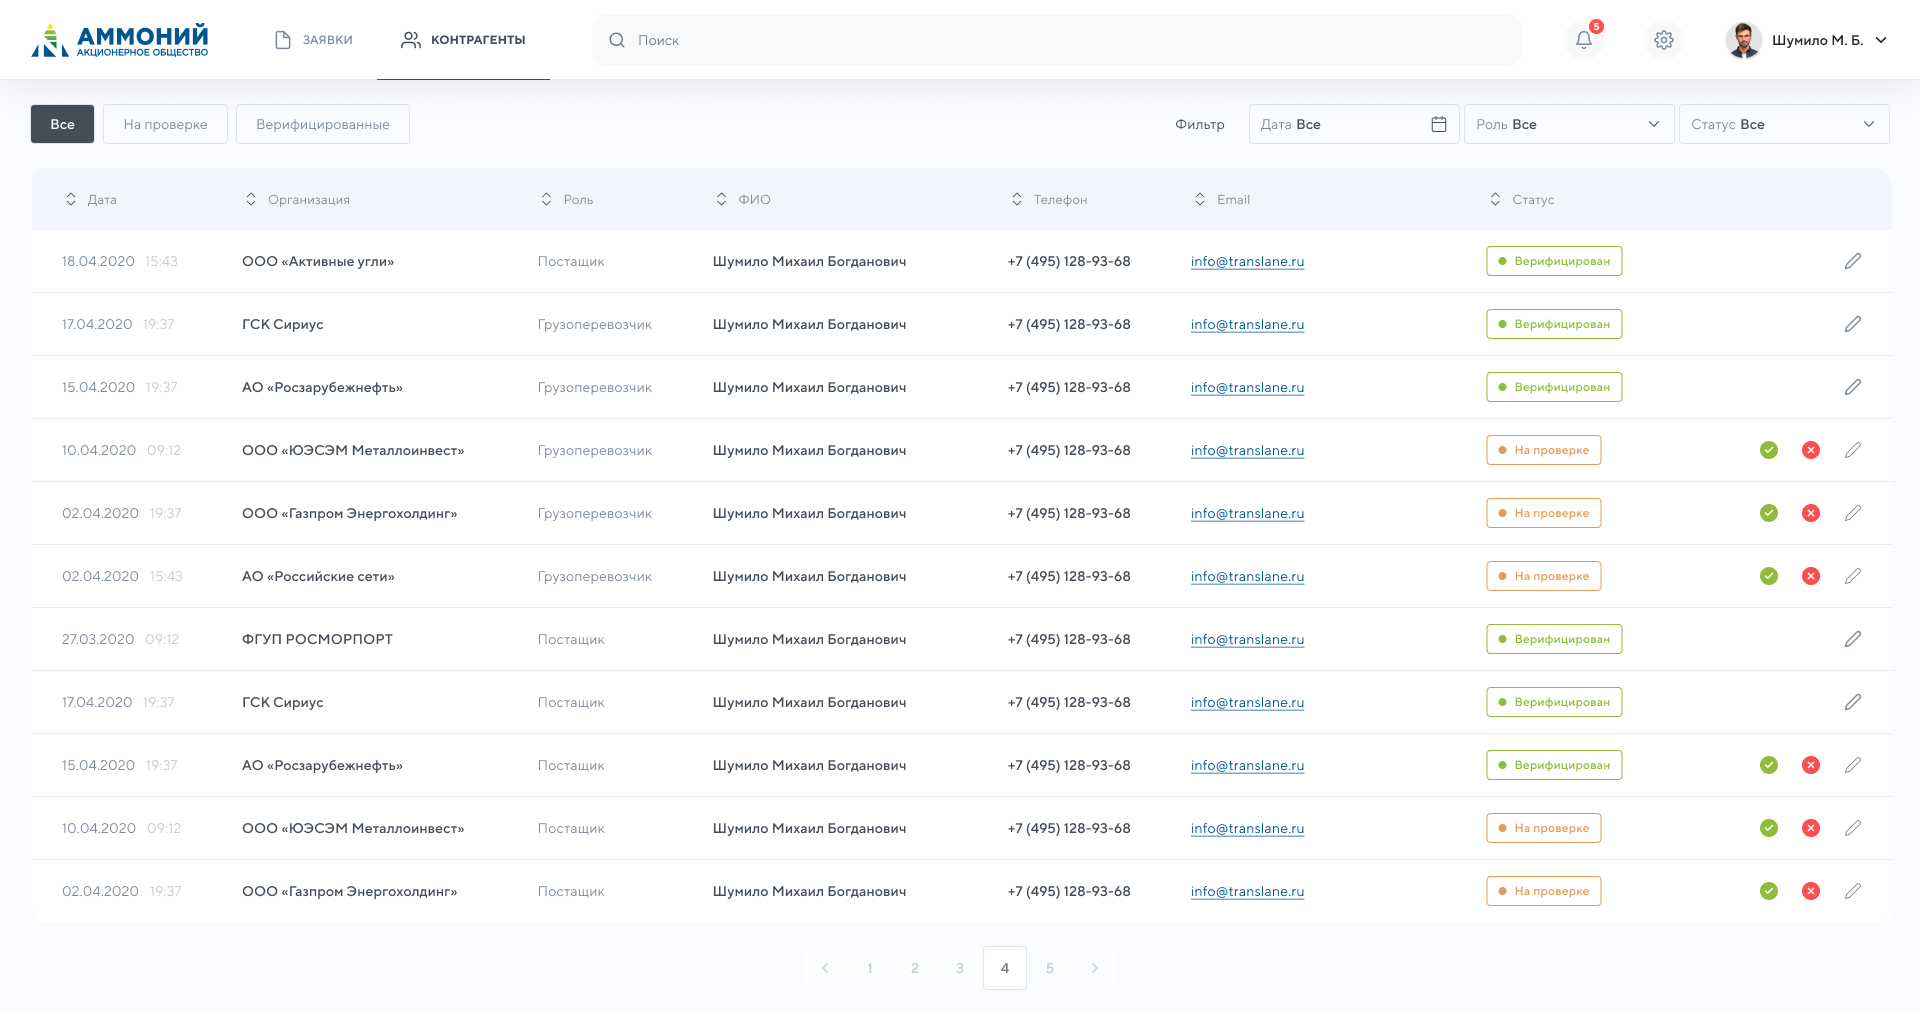
Task: Click ФГУП РОСМОРПОРТ organization name
Action: pos(317,639)
